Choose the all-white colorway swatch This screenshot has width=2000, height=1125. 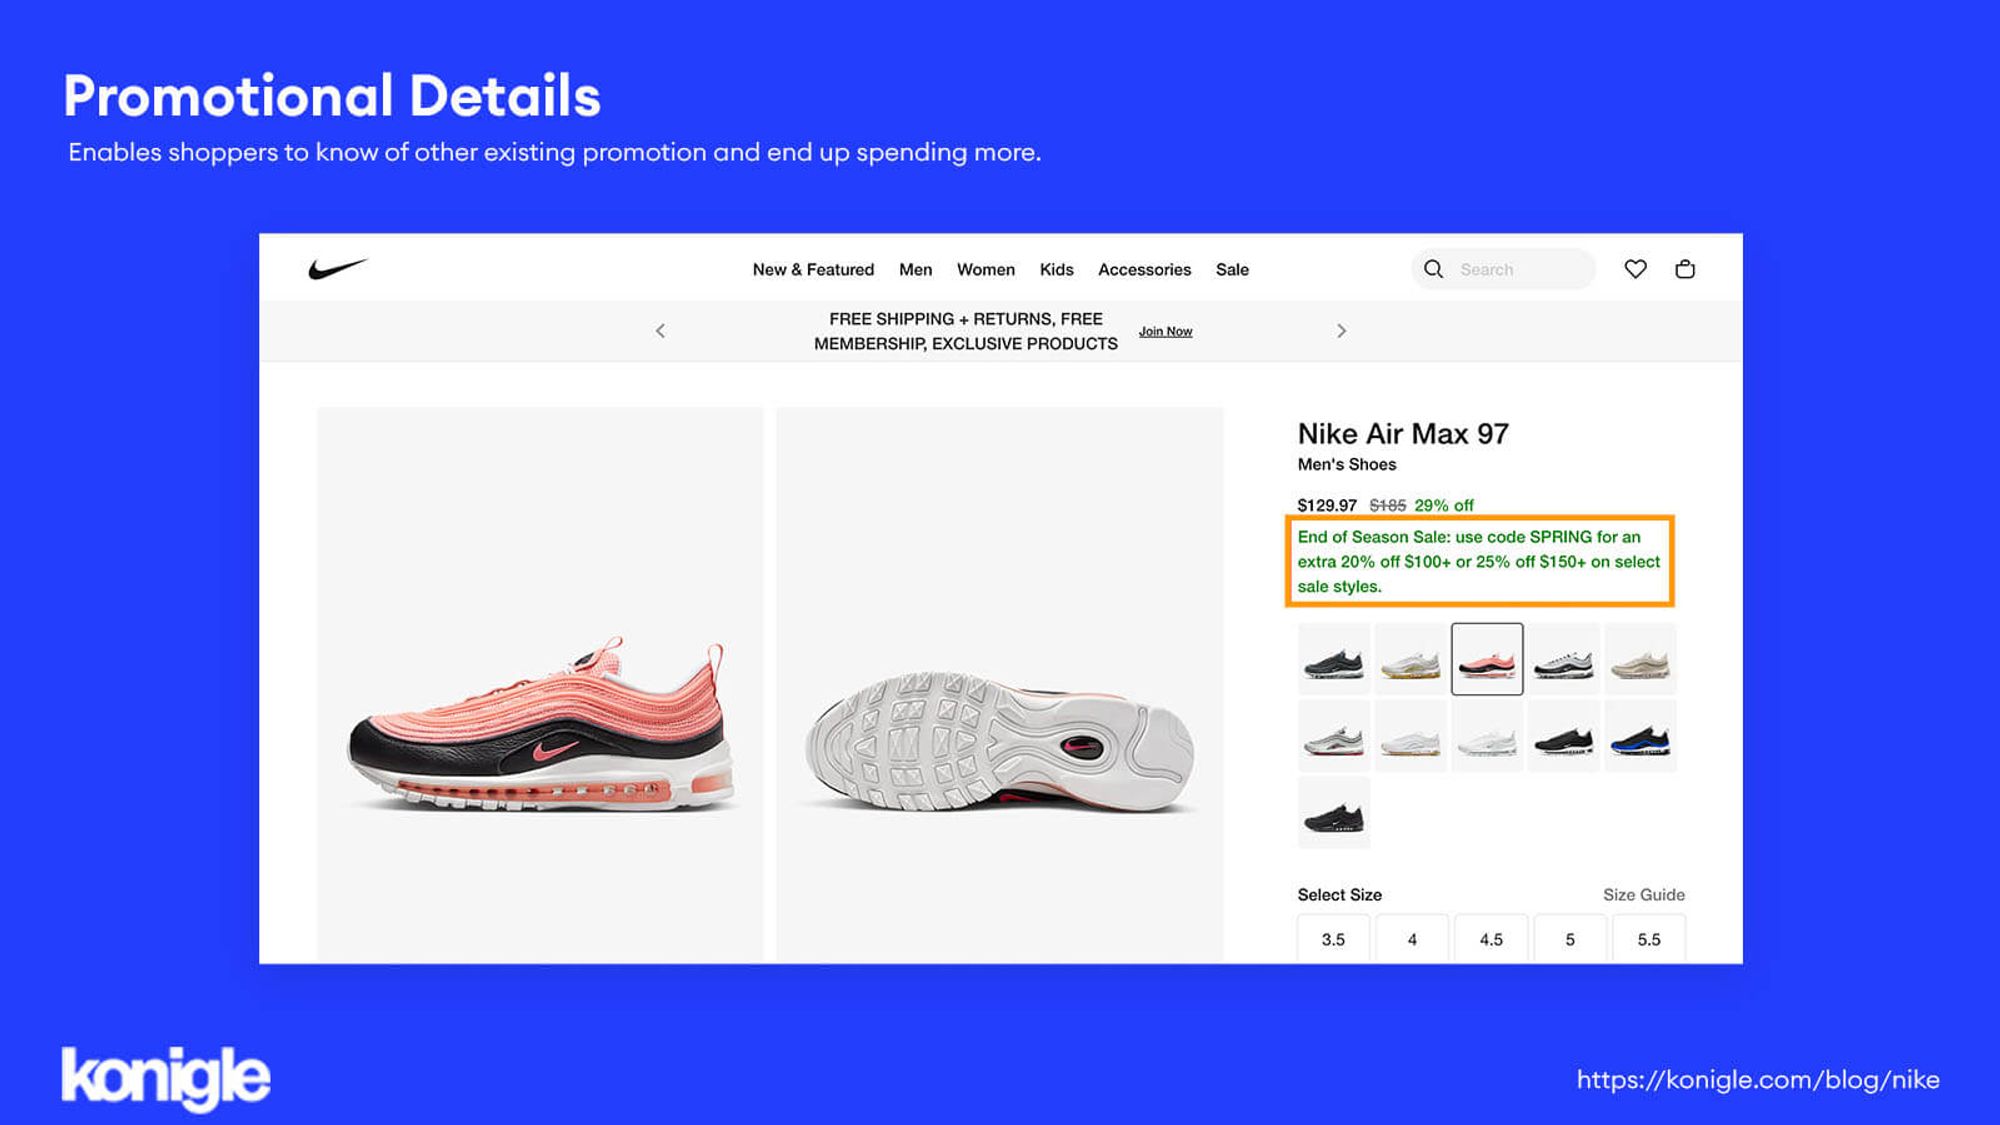[1487, 736]
